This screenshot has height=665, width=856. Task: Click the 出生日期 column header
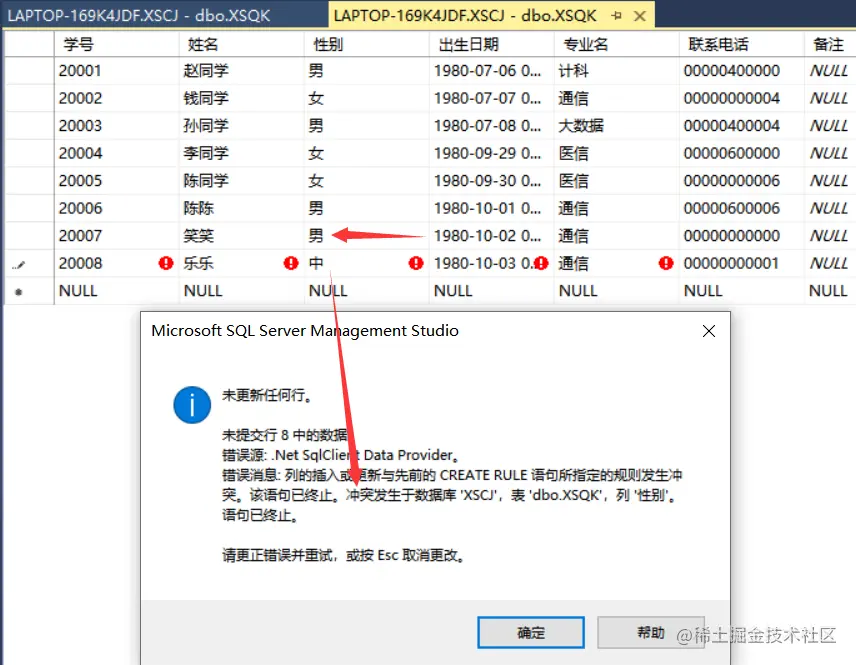click(492, 44)
